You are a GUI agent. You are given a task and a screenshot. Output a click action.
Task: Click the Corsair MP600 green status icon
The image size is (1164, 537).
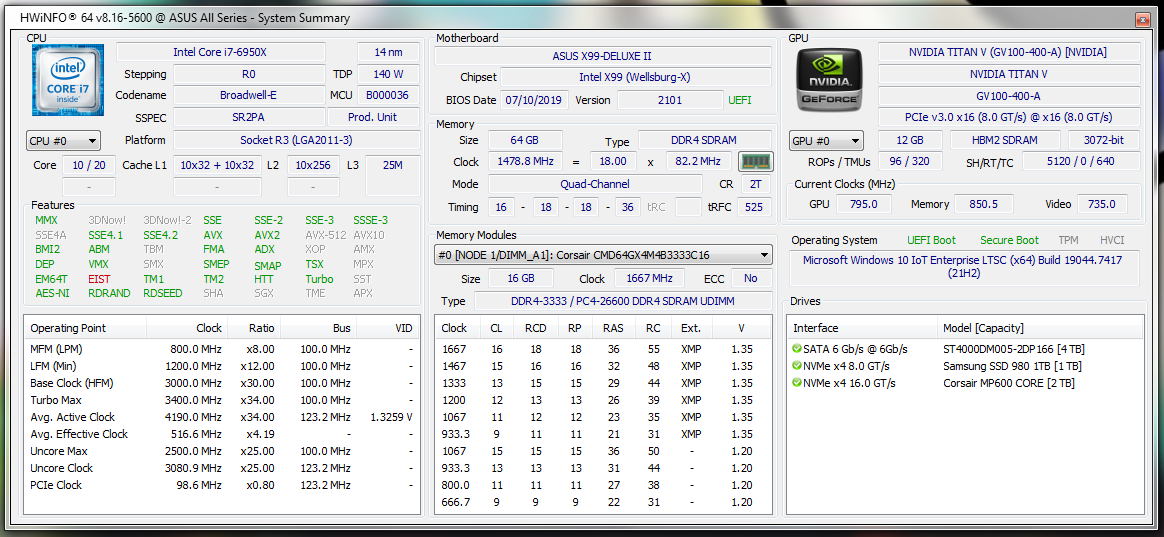coord(797,383)
